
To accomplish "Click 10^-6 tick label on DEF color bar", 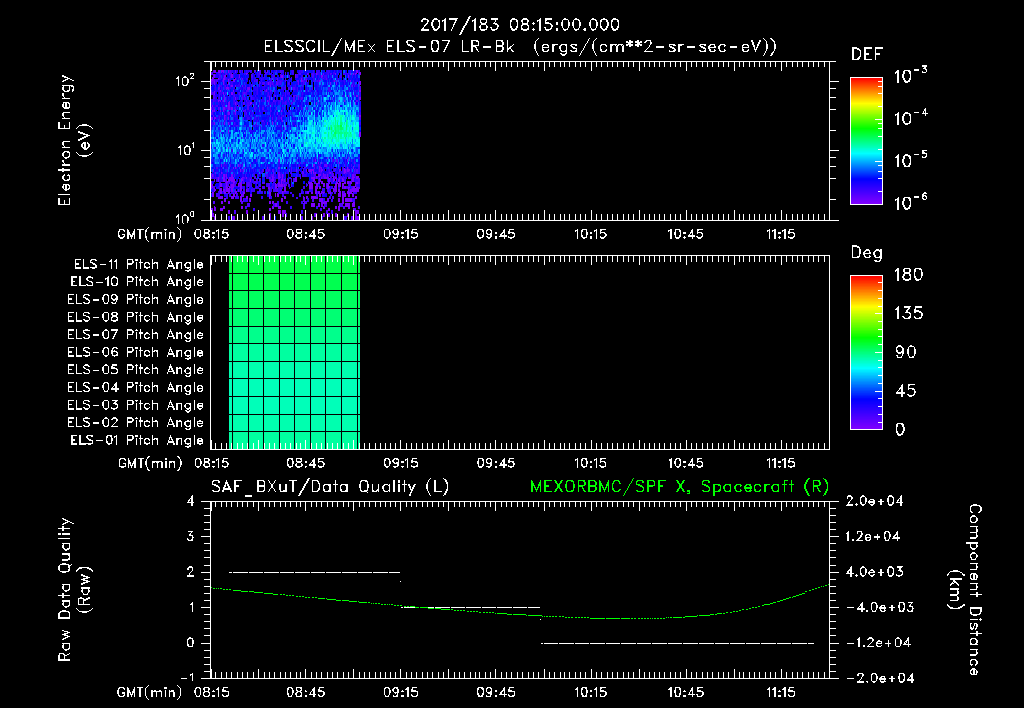I will click(x=910, y=202).
